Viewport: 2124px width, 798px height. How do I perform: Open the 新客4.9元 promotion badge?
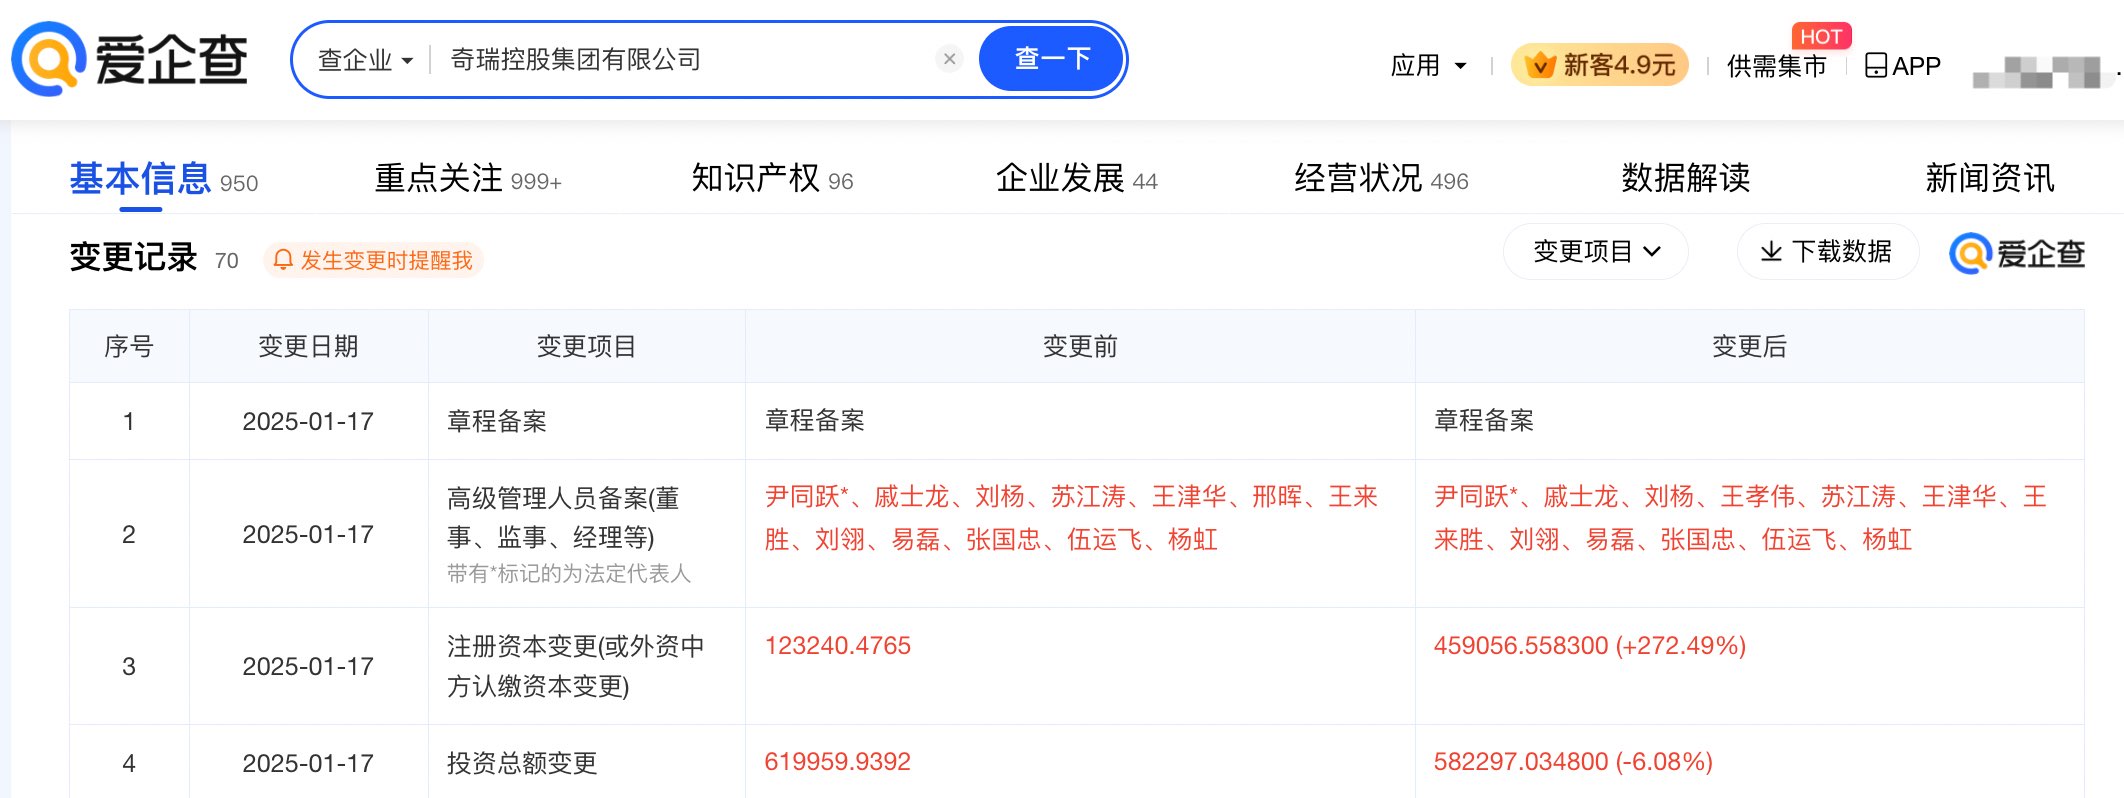[1599, 65]
